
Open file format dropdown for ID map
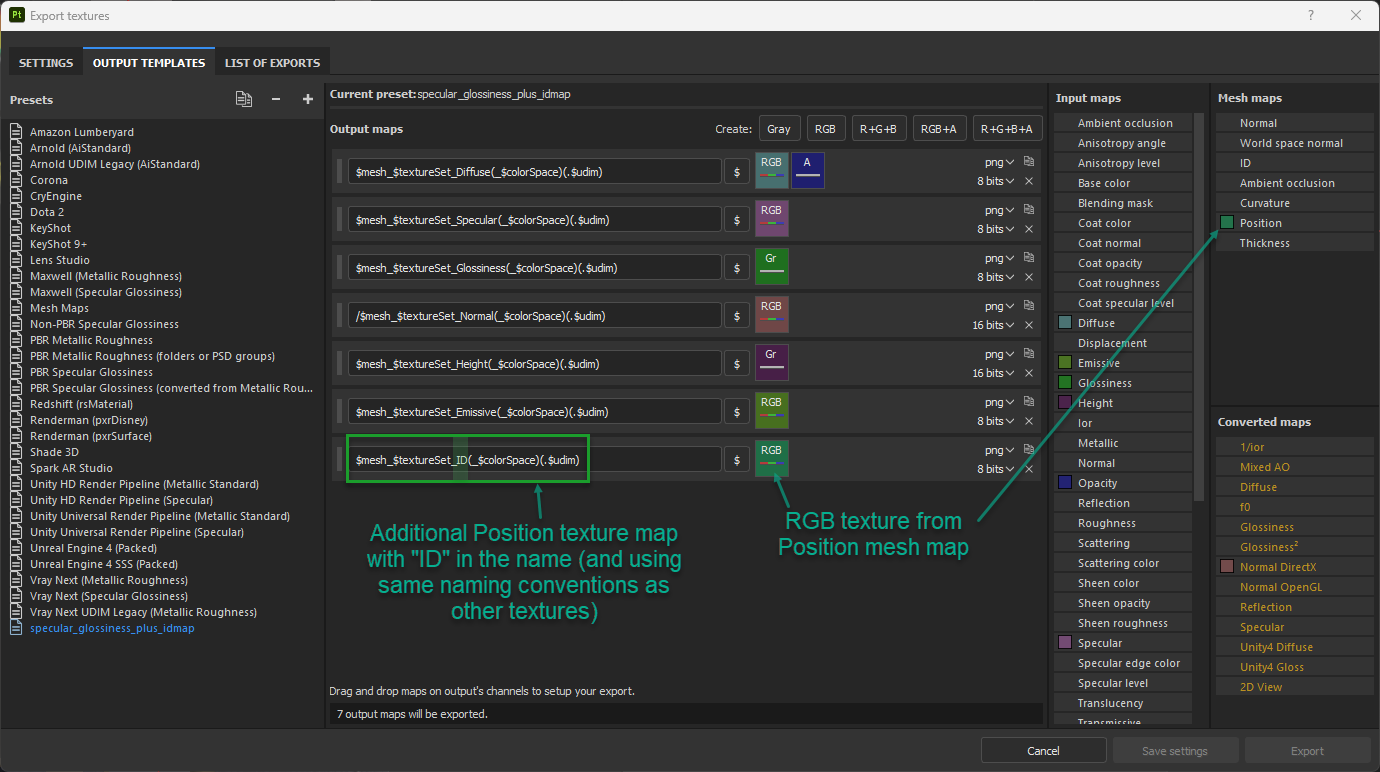pos(999,450)
